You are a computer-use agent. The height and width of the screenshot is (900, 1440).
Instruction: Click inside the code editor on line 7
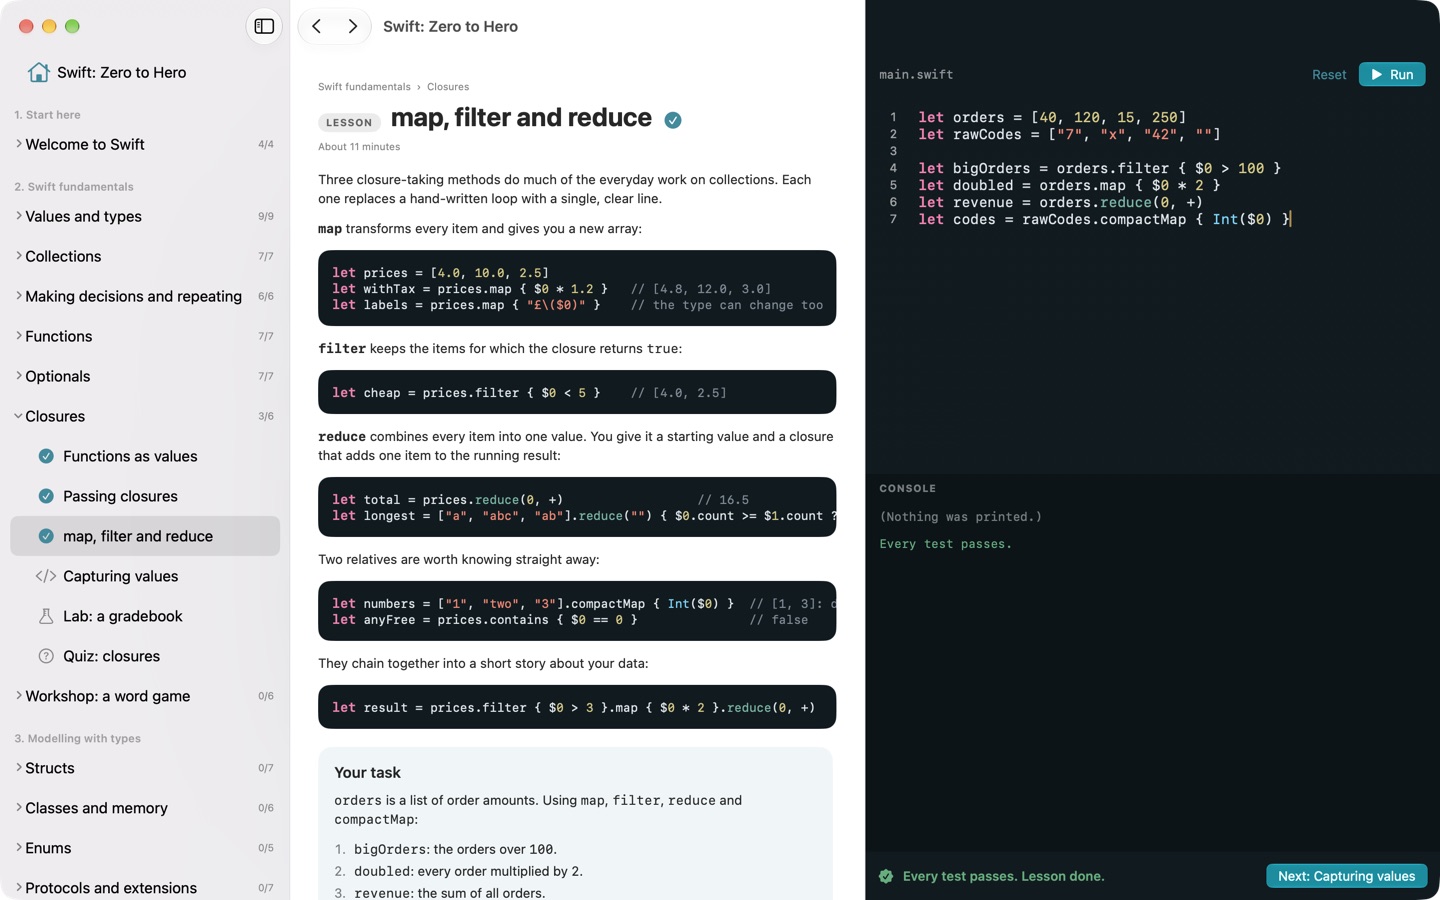pos(1105,219)
